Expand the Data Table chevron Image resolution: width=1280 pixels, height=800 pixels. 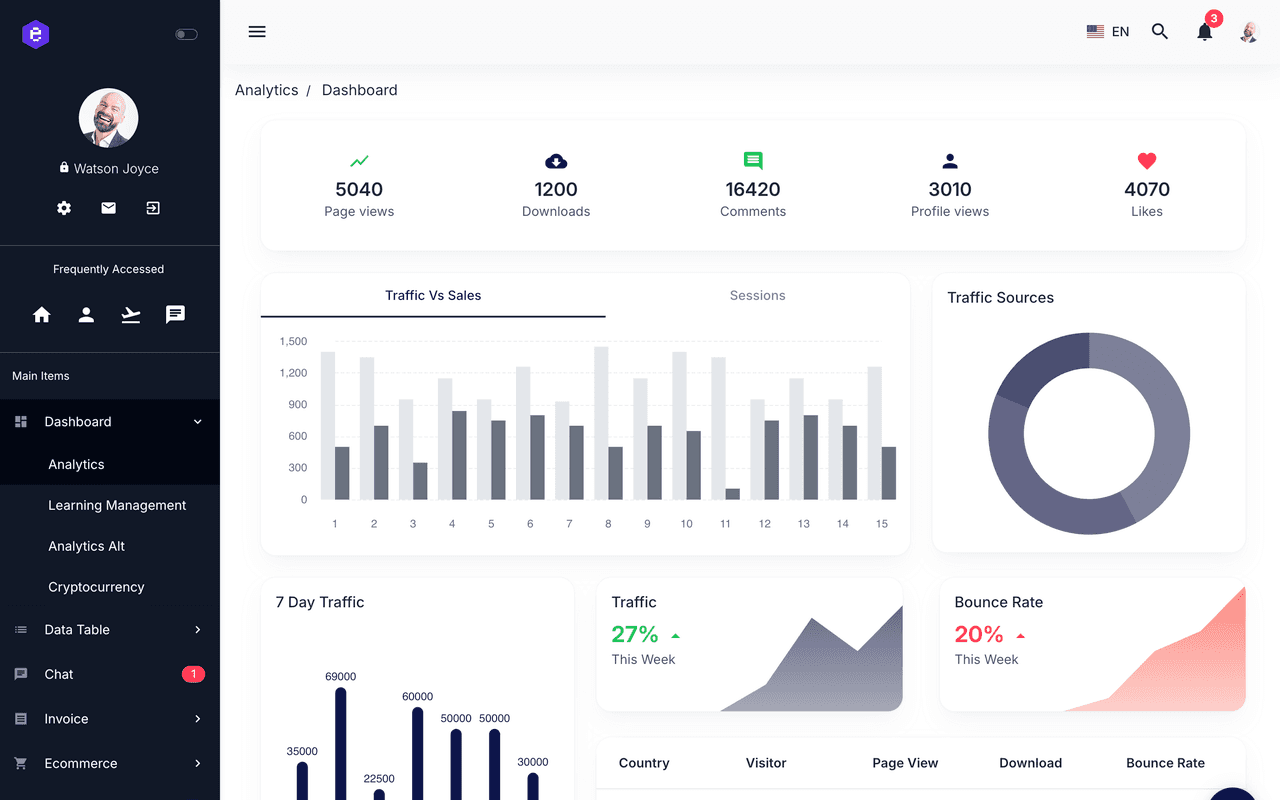197,630
